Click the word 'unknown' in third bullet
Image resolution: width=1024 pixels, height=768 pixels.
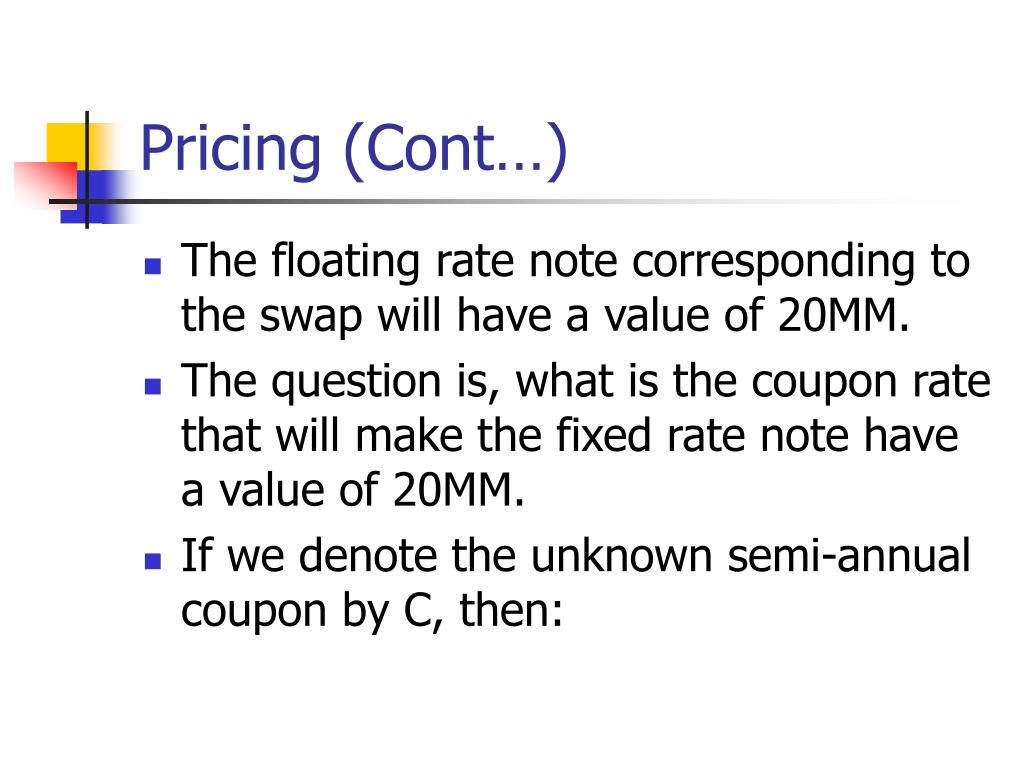(x=620, y=556)
